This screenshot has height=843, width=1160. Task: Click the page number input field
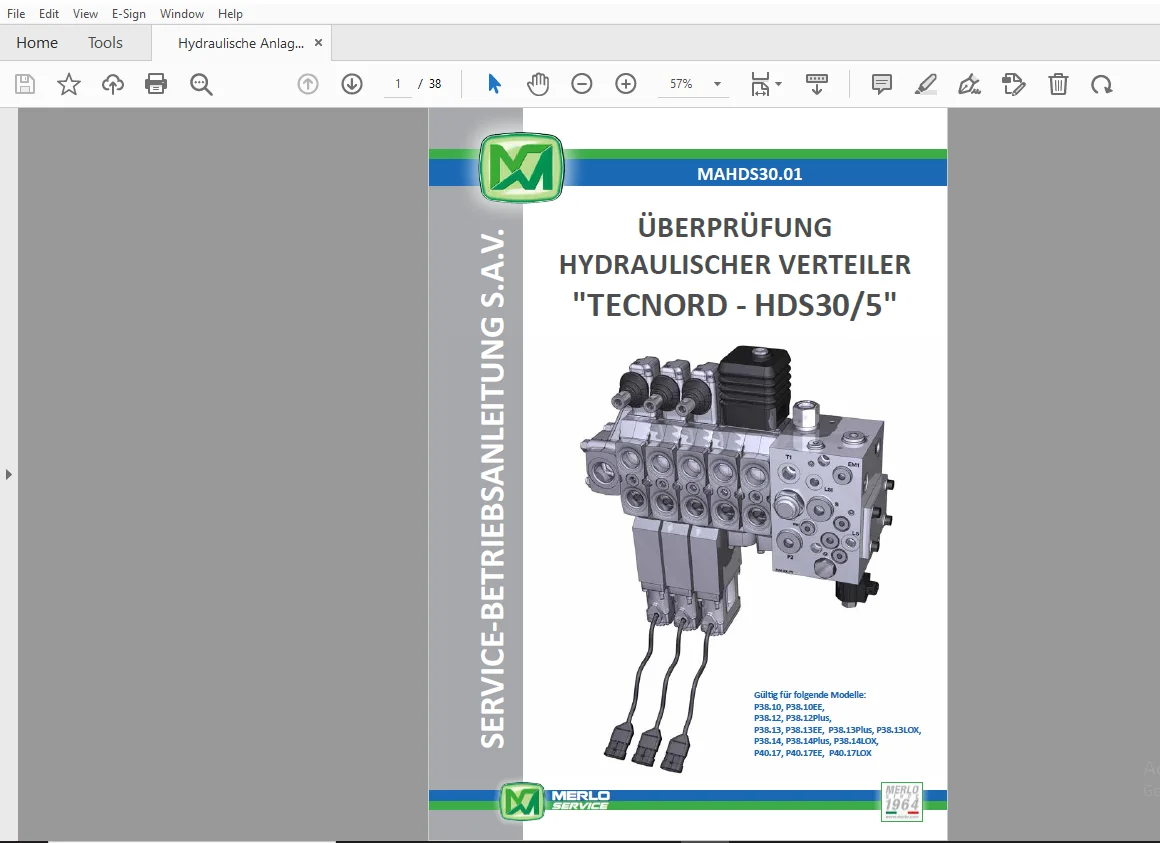pos(398,84)
